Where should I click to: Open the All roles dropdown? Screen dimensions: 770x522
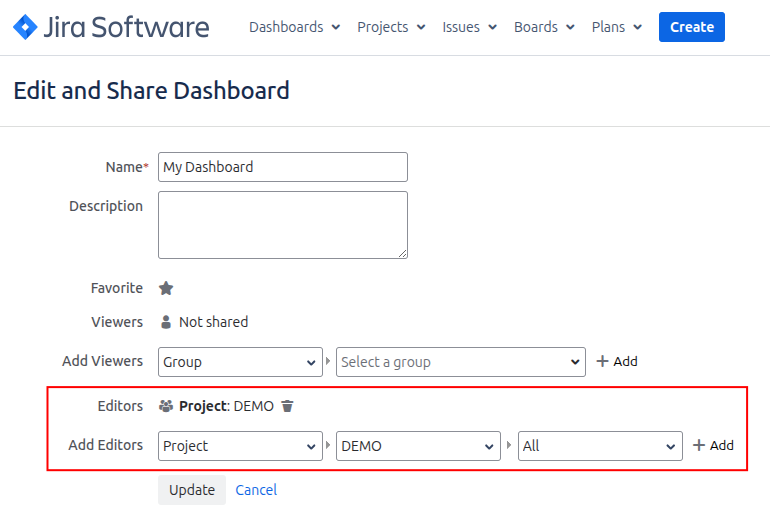(x=600, y=446)
